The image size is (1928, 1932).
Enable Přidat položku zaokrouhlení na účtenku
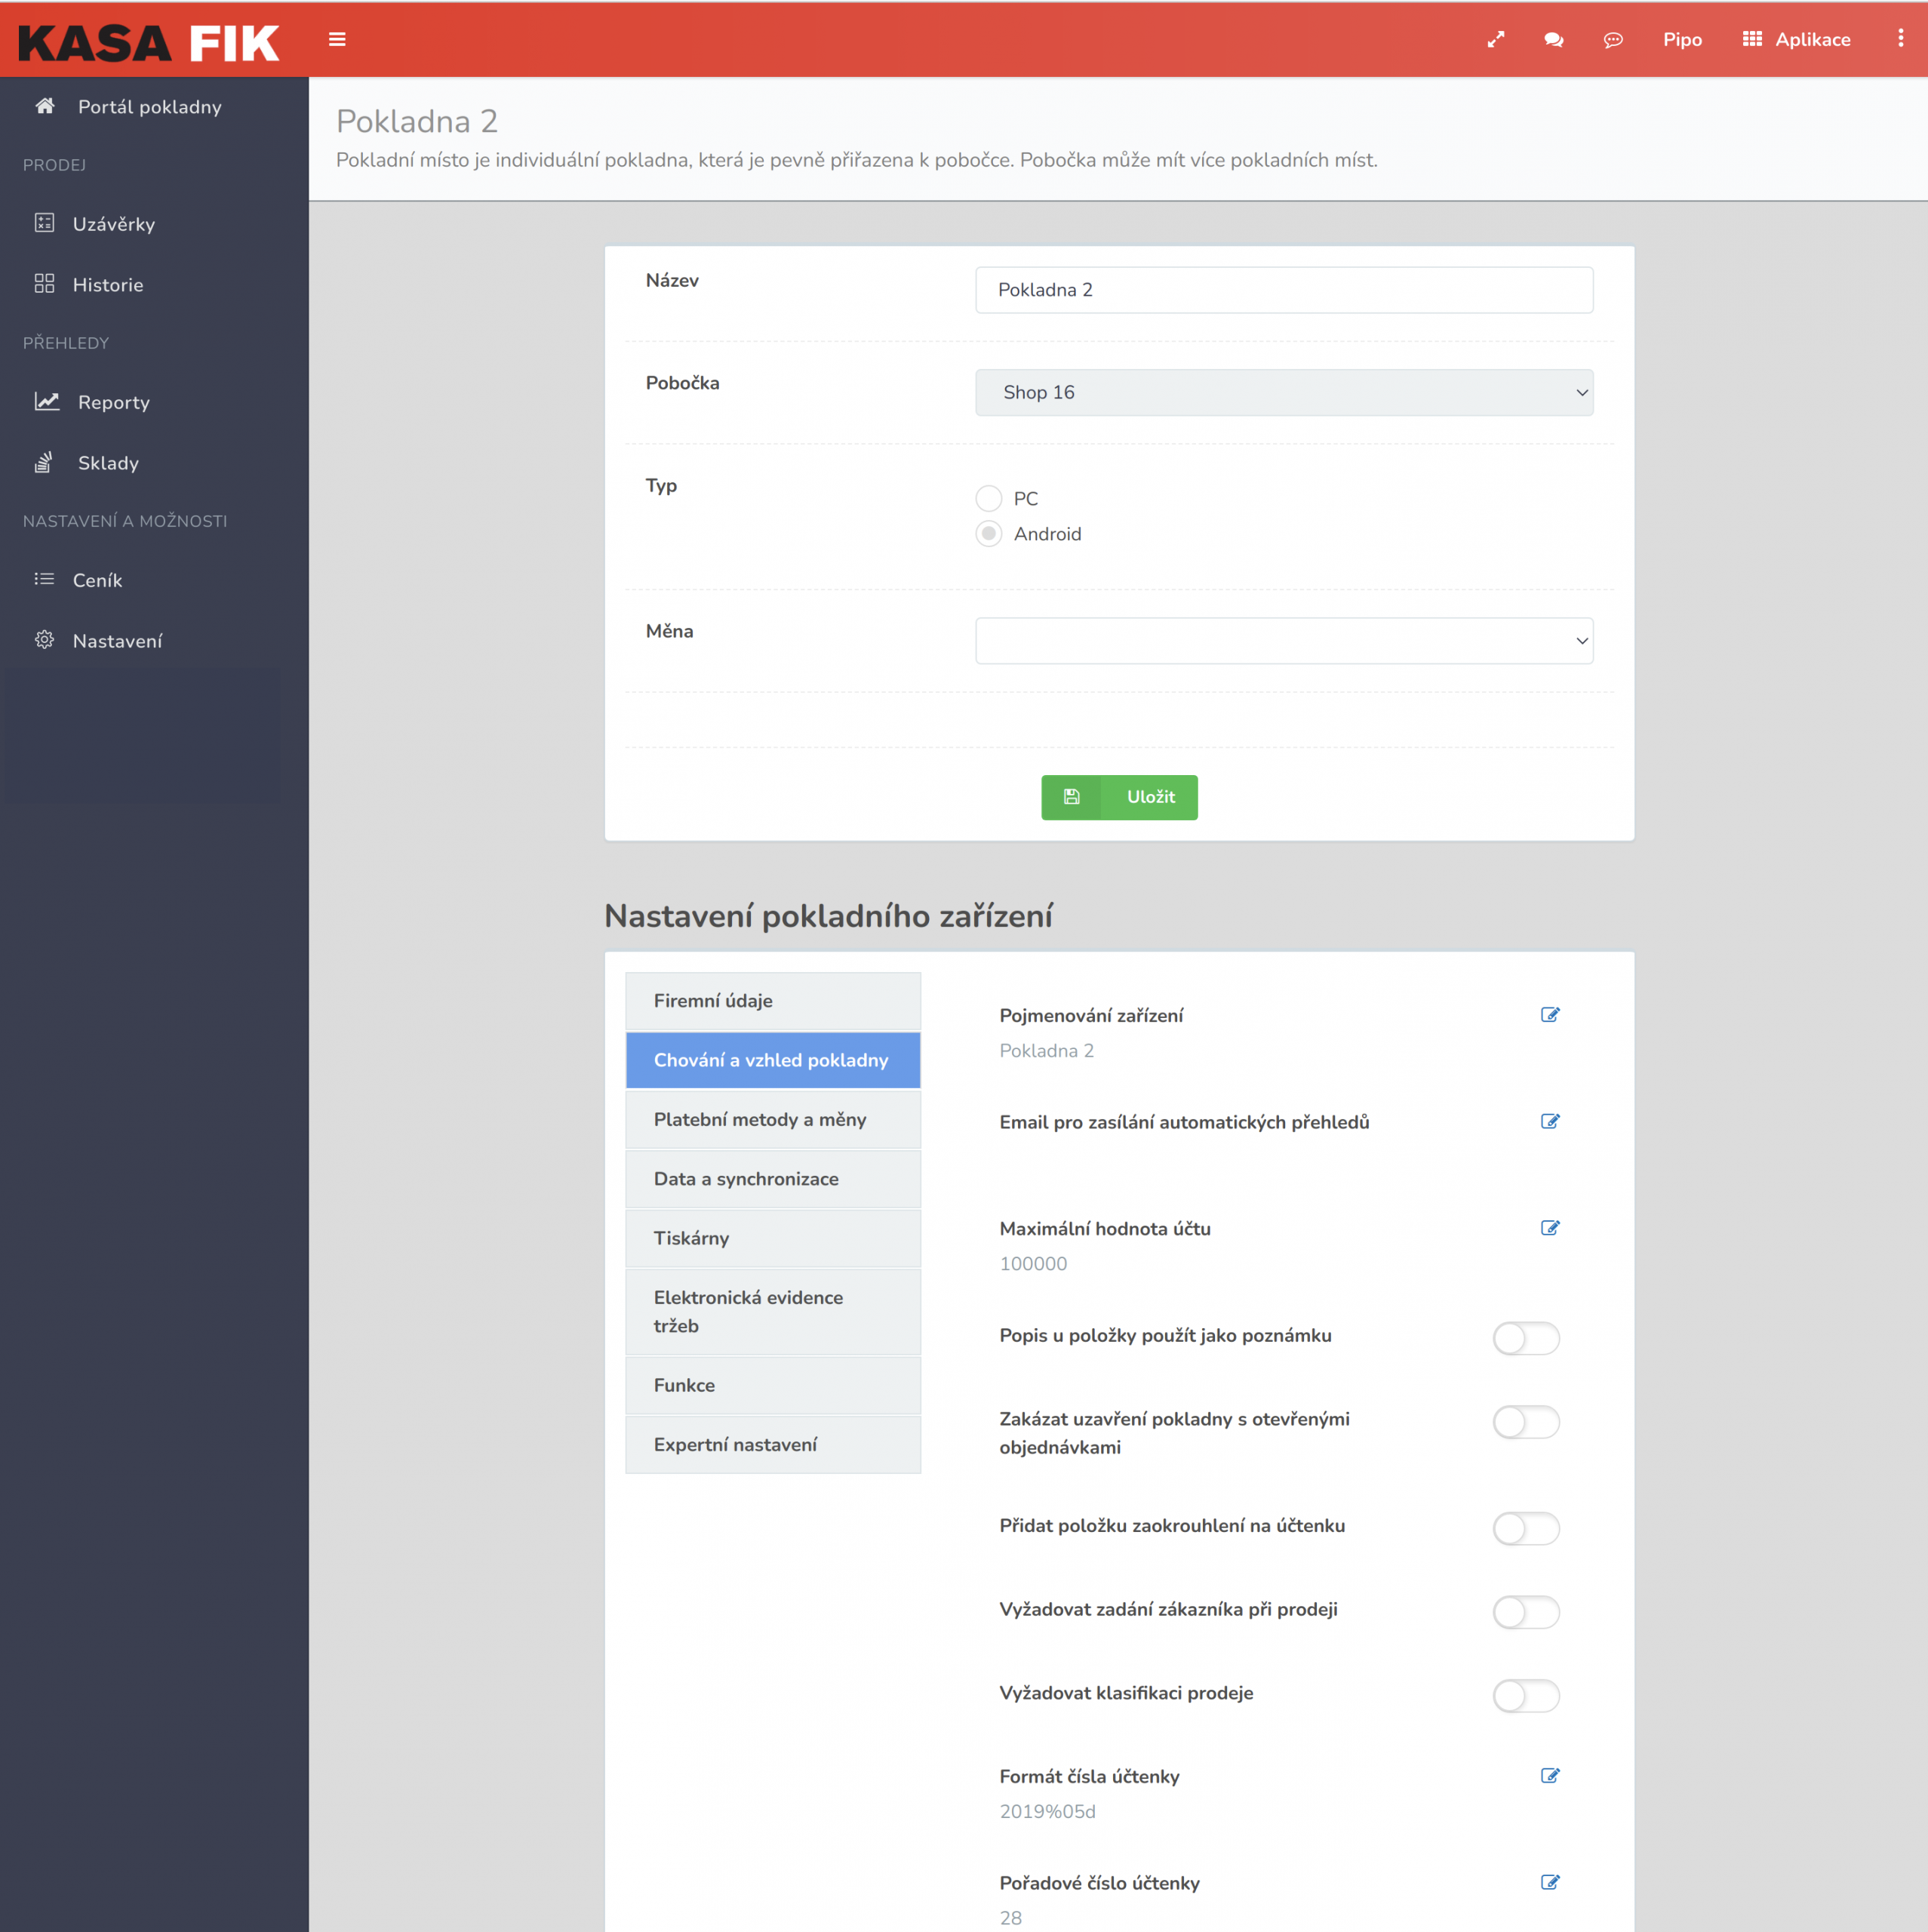1526,1528
